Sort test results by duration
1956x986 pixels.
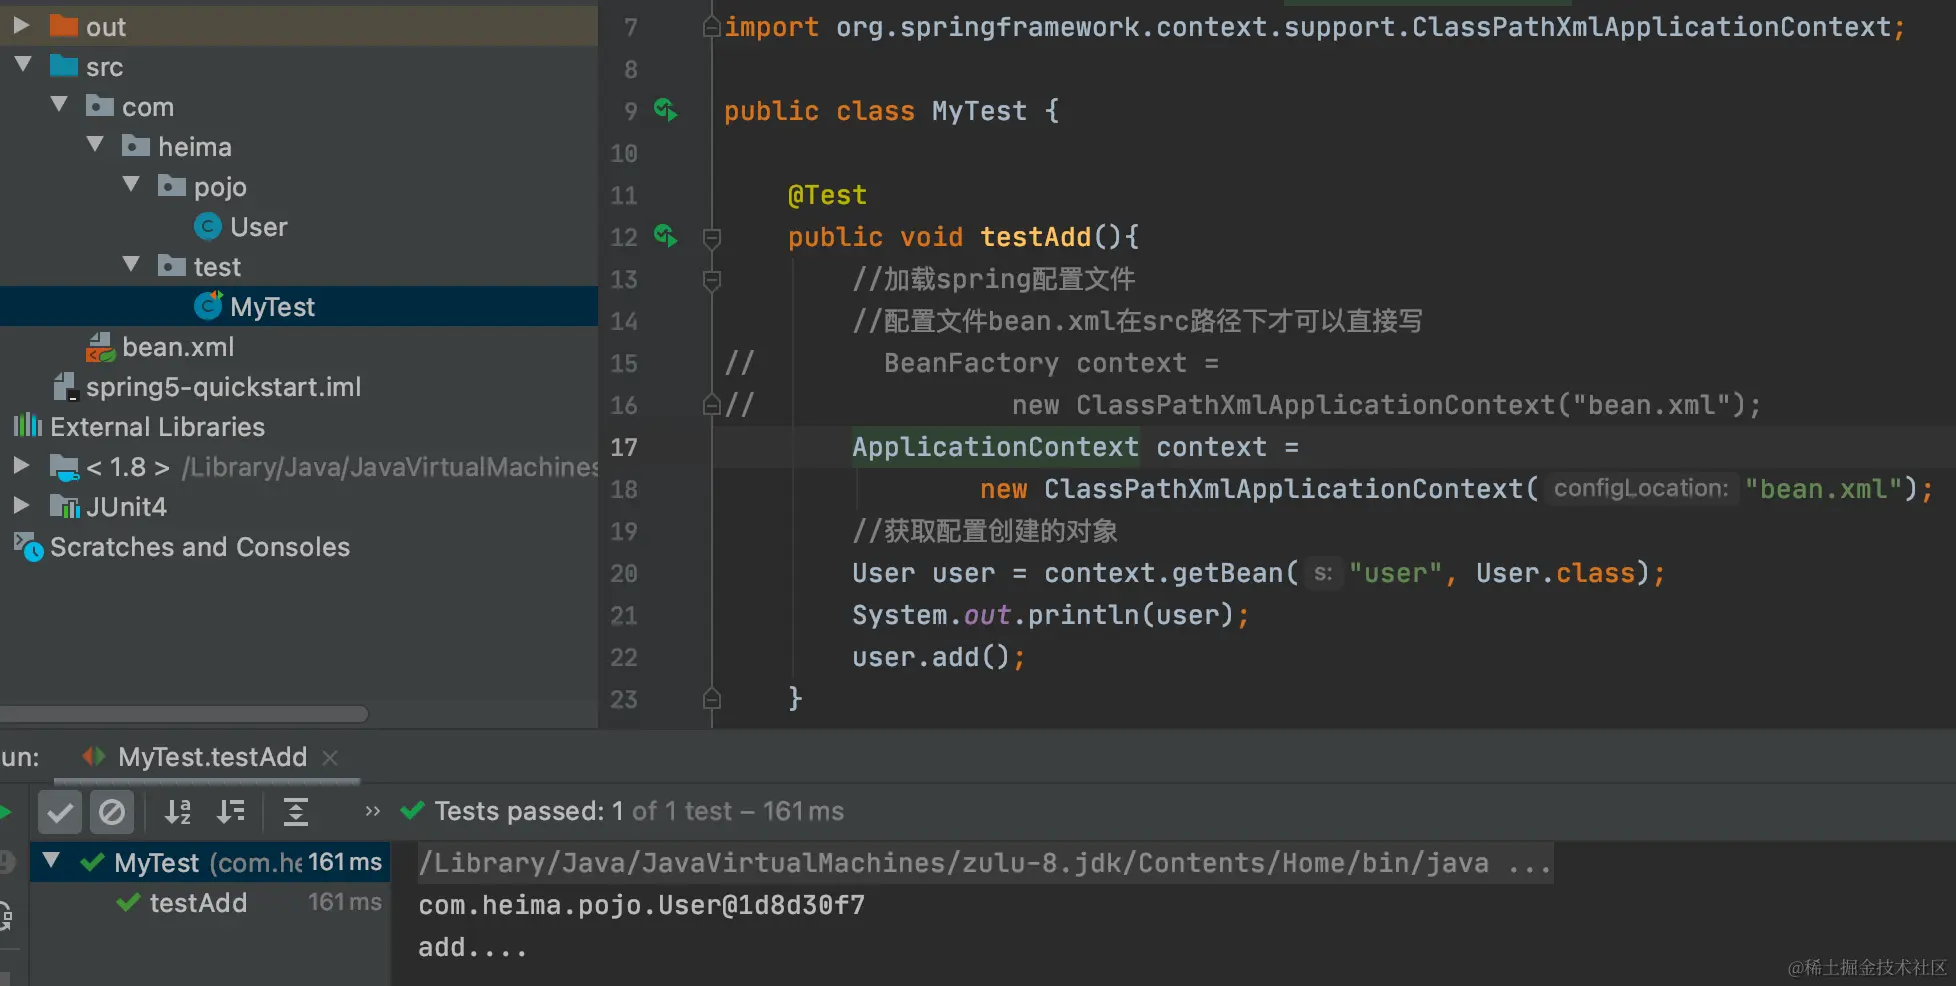pos(231,812)
